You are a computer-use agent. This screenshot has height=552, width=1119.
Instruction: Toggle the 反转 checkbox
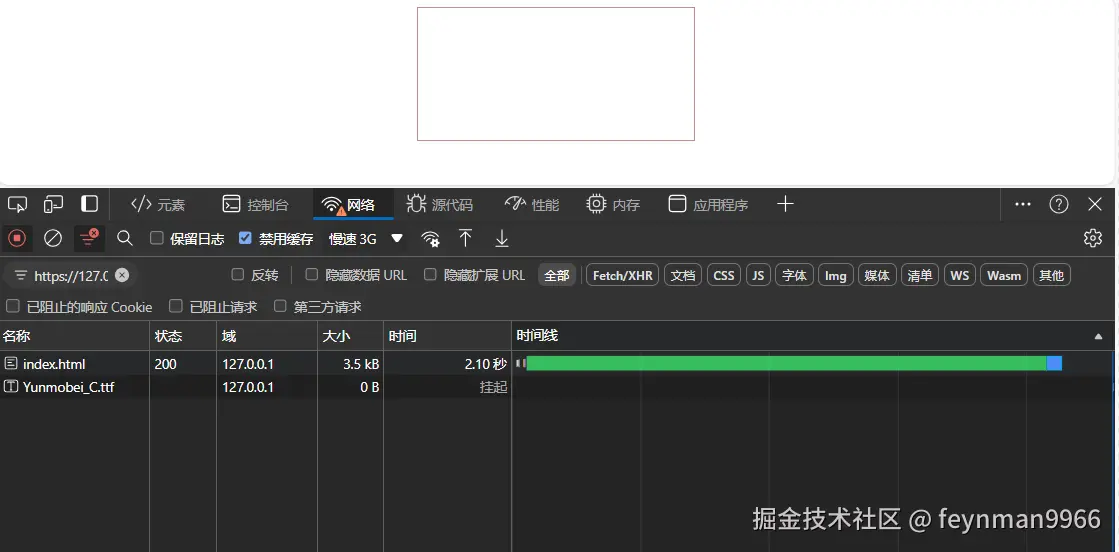pos(238,274)
